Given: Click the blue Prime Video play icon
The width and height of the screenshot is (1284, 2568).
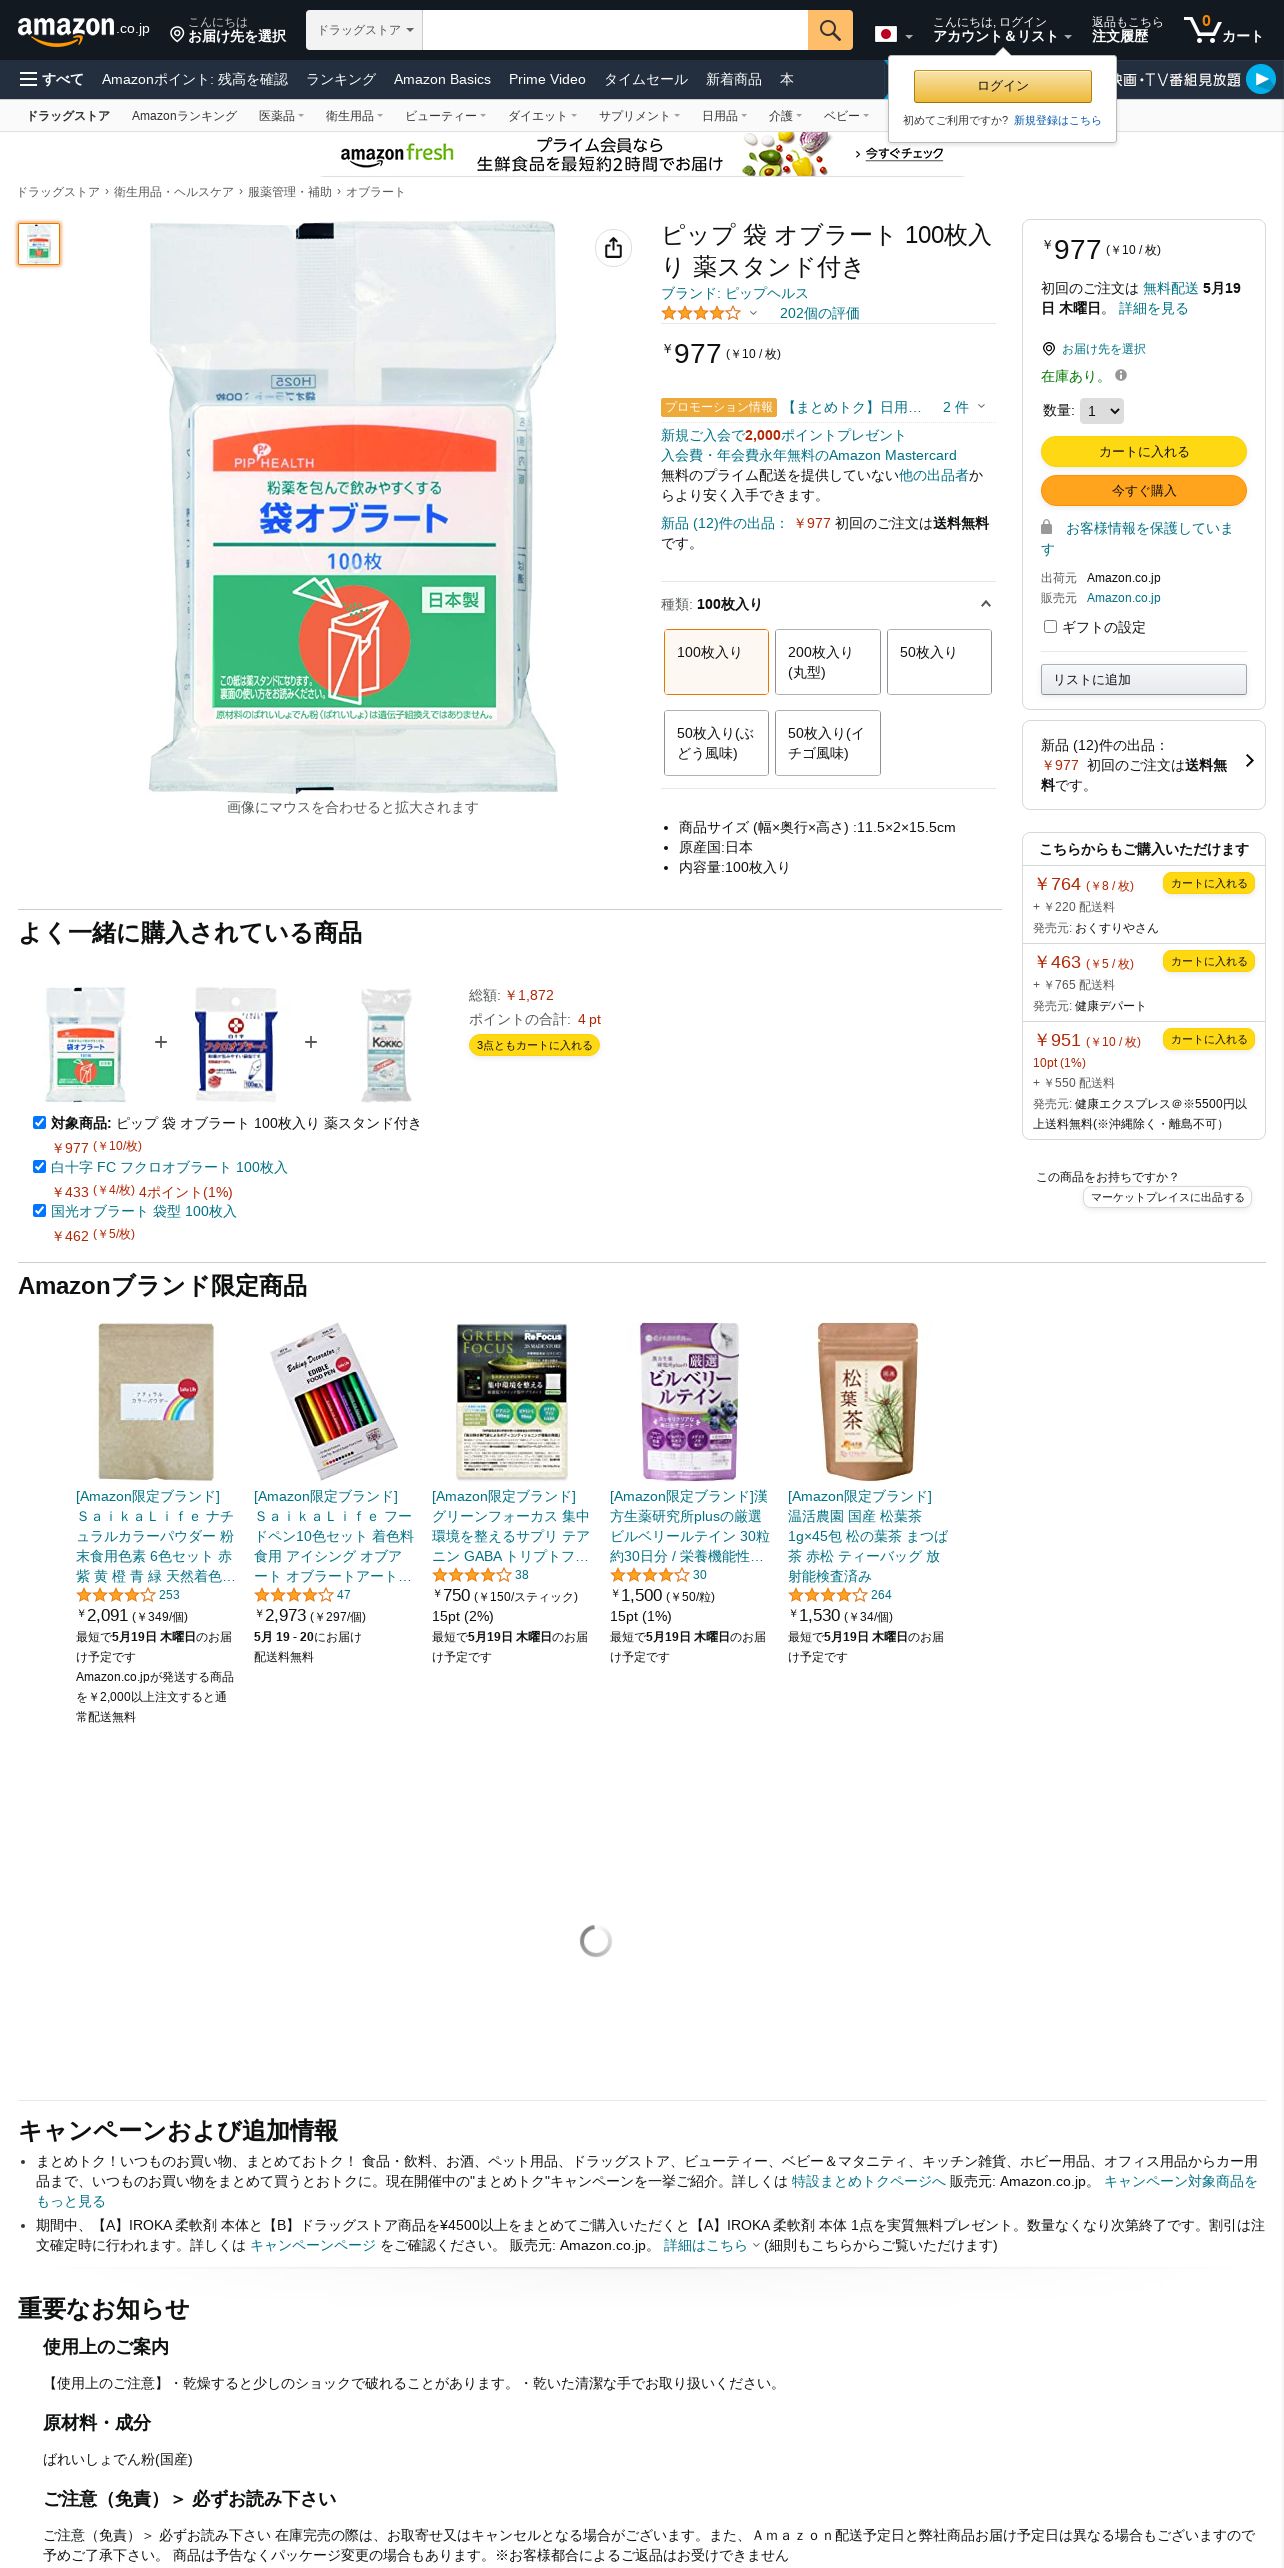Looking at the screenshot, I should pyautogui.click(x=1261, y=78).
